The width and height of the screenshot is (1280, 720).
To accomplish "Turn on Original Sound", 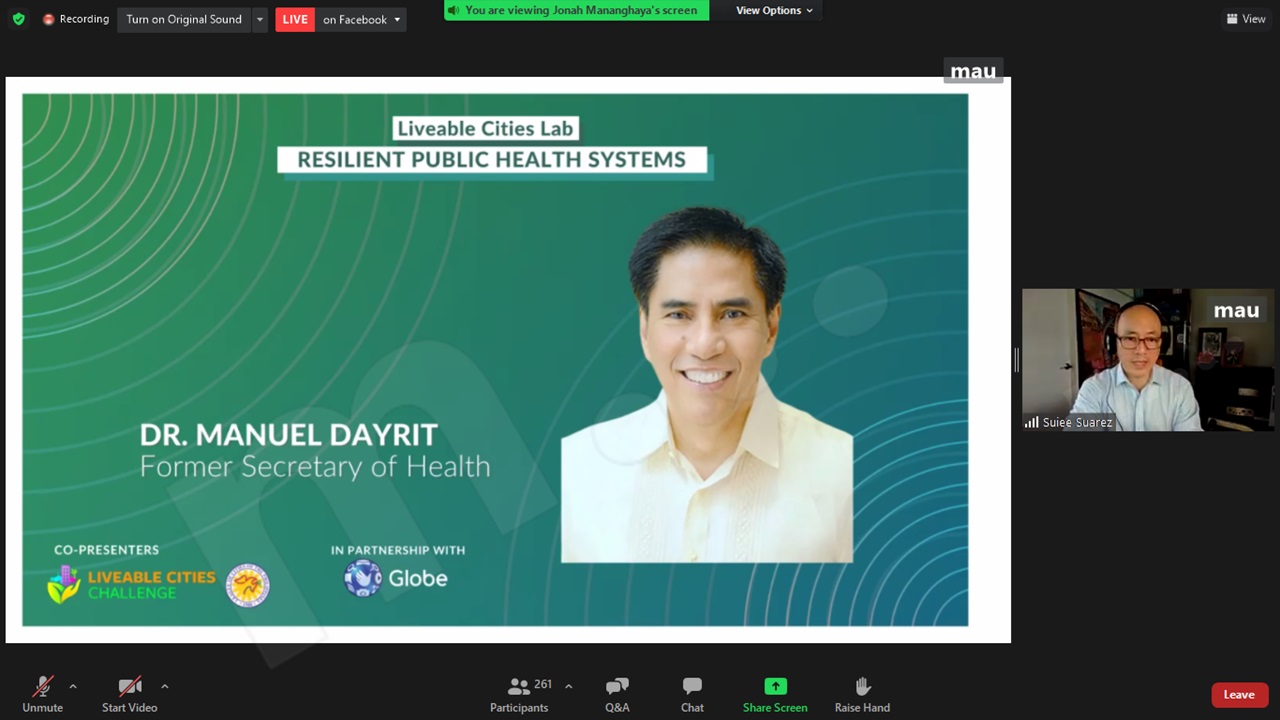I will [x=184, y=19].
